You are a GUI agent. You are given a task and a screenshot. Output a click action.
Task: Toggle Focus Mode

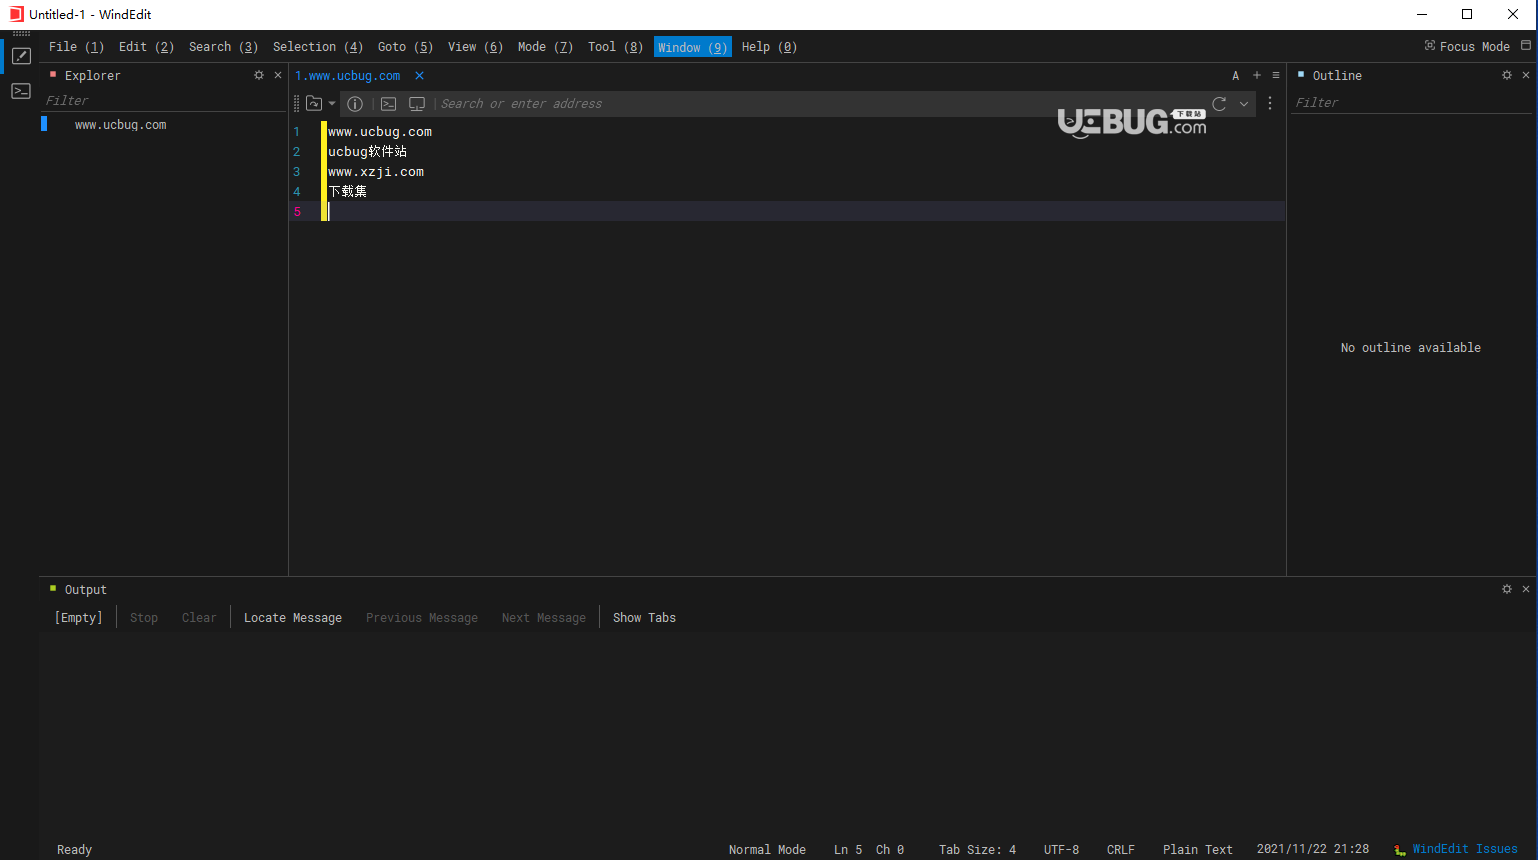(x=1467, y=46)
